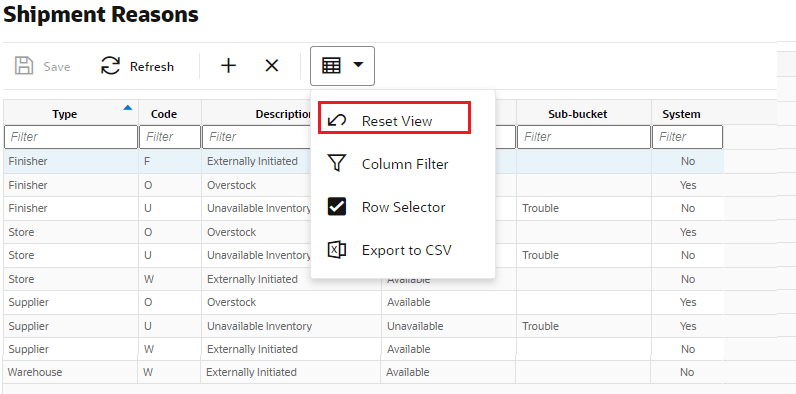Screen dimensions: 796x394
Task: Toggle the Row Selector checkbox
Action: (337, 207)
